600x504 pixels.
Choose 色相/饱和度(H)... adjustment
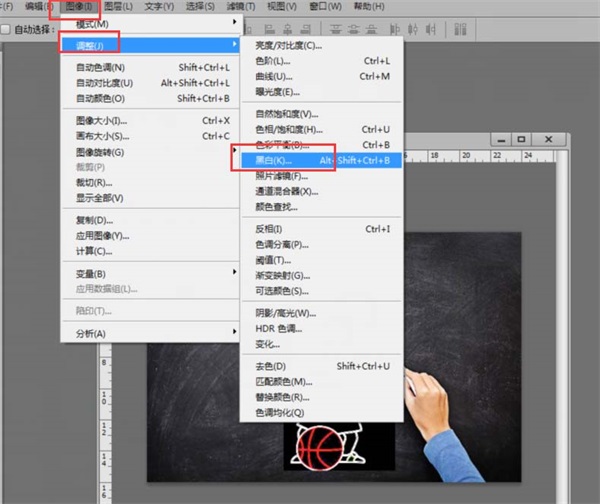pyautogui.click(x=321, y=129)
